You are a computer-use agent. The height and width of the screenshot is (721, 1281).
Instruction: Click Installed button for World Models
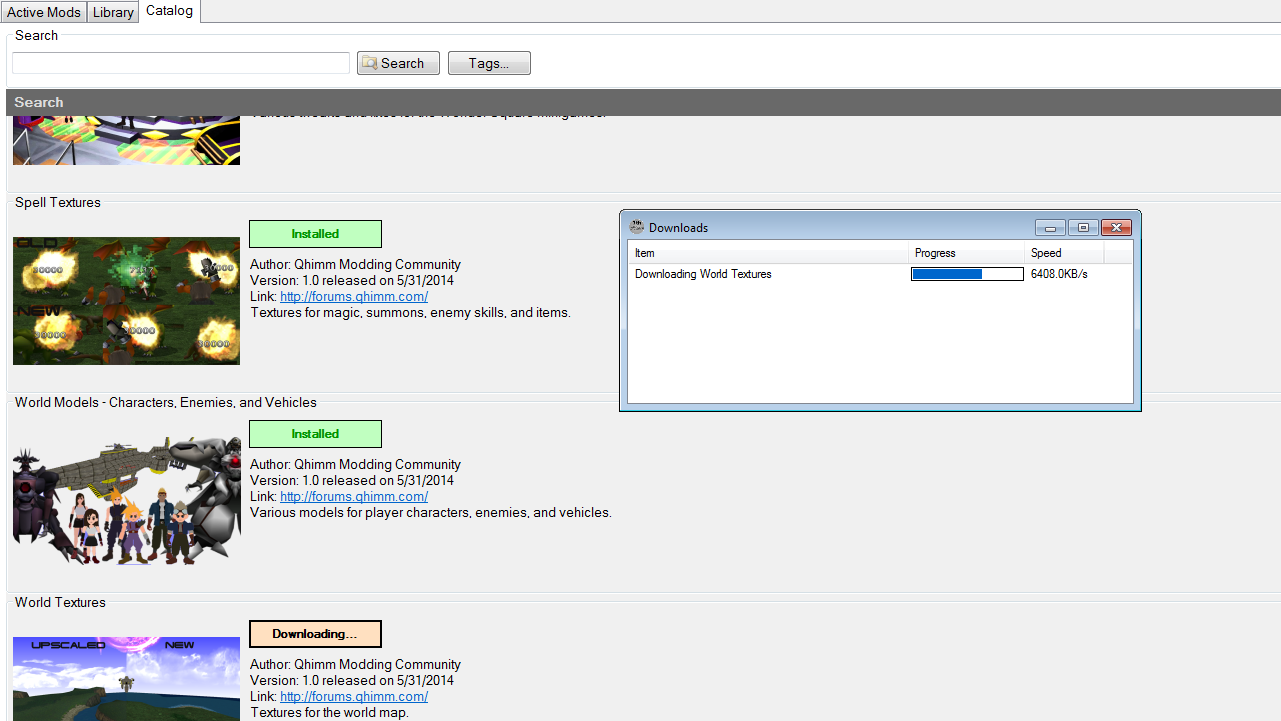pos(315,434)
